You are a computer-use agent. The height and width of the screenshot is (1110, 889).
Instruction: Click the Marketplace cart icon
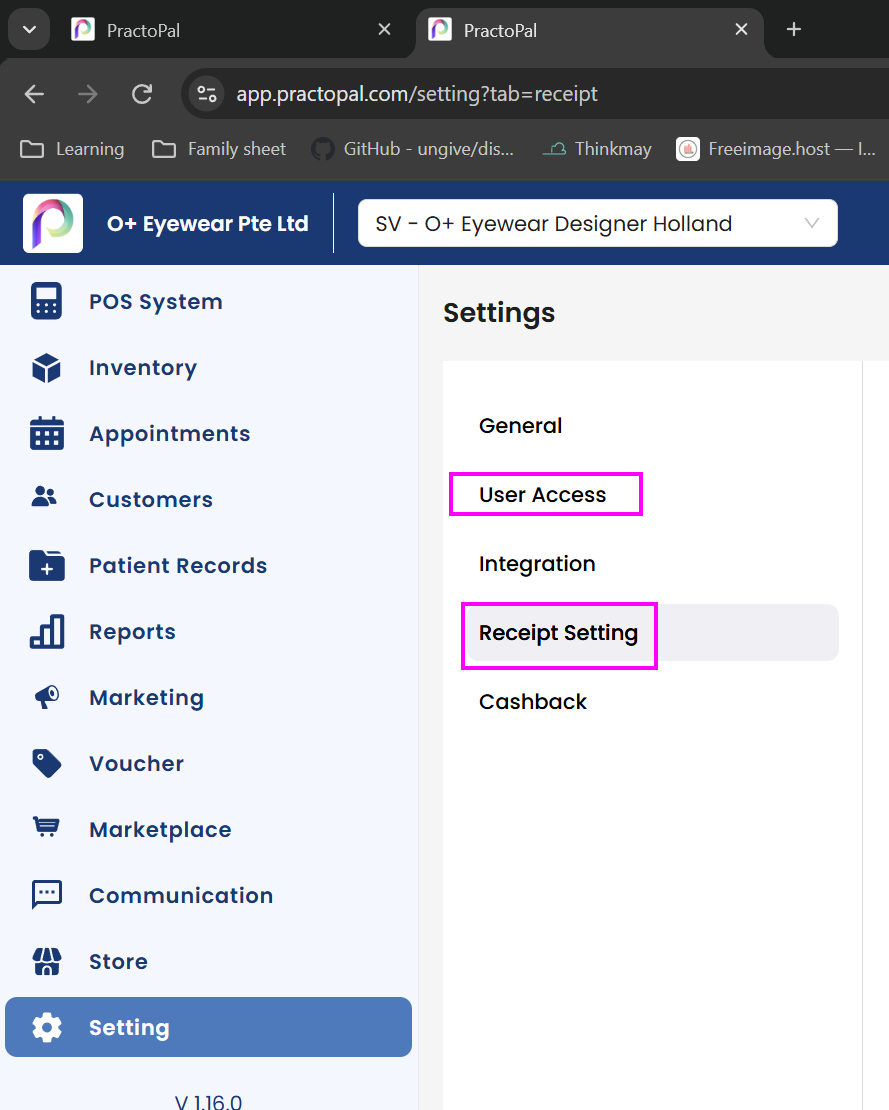click(47, 826)
